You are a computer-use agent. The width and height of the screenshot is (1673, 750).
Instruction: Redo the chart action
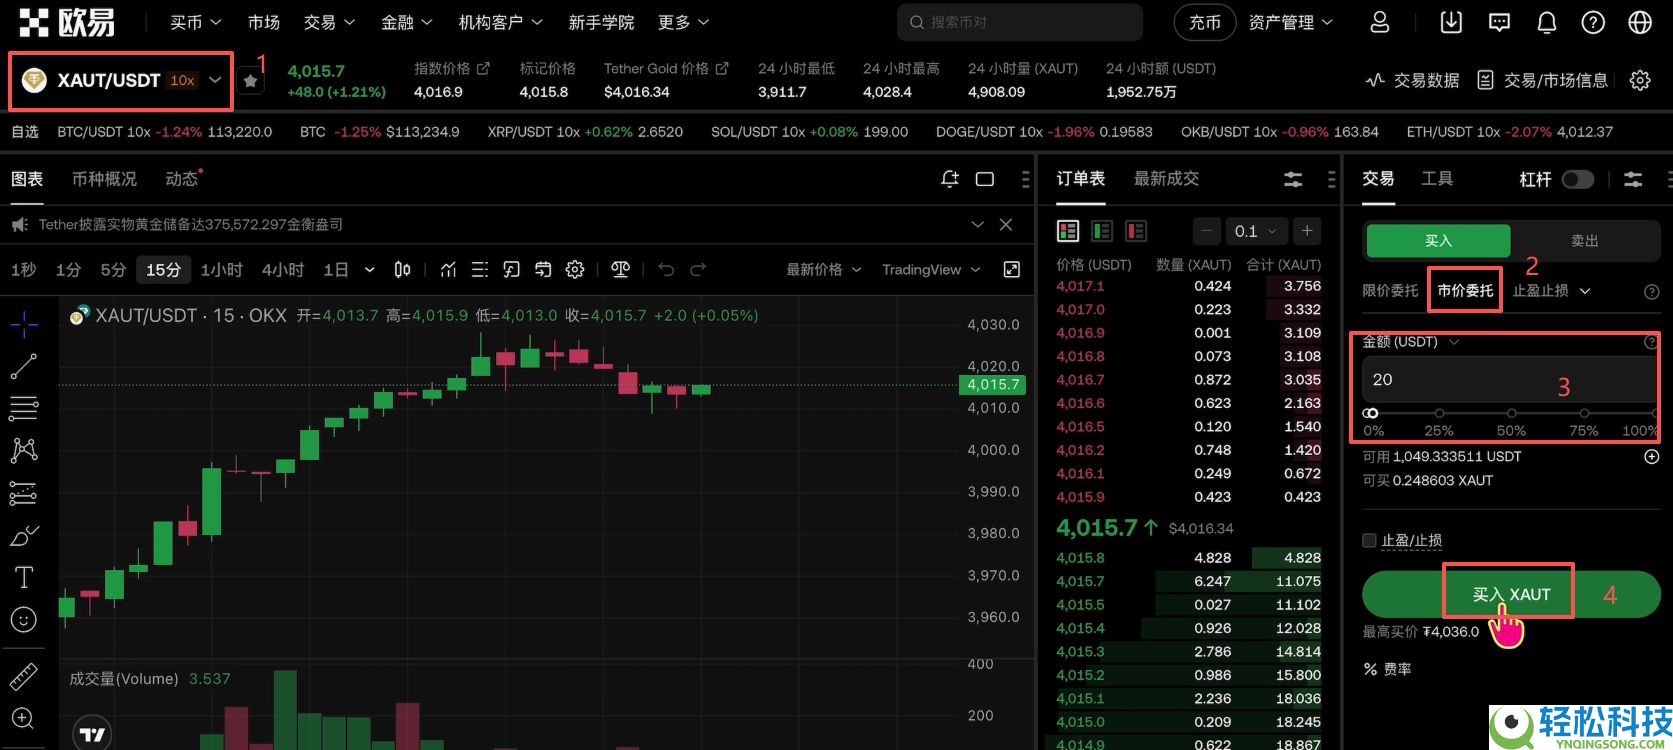[698, 269]
